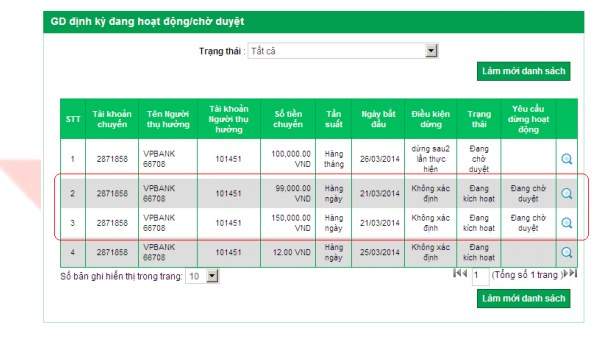Open the Trạng thái dropdown

[x=343, y=51]
